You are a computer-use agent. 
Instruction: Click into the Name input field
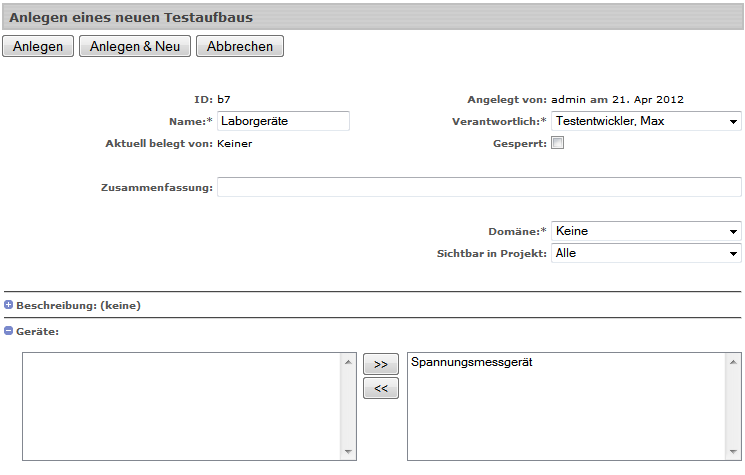pyautogui.click(x=283, y=121)
